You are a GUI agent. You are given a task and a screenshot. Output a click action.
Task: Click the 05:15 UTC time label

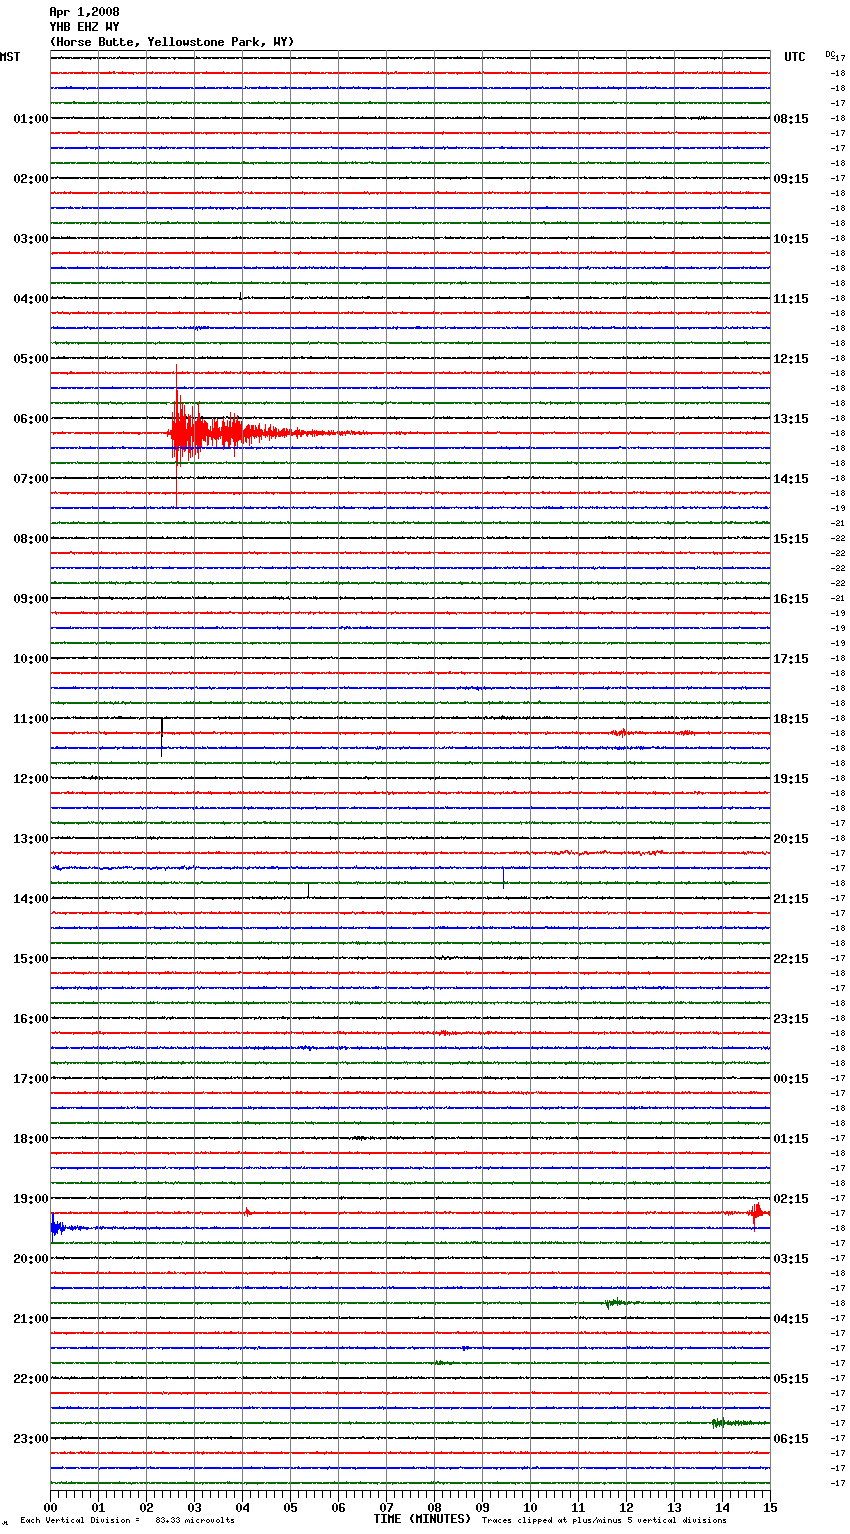tap(791, 1379)
